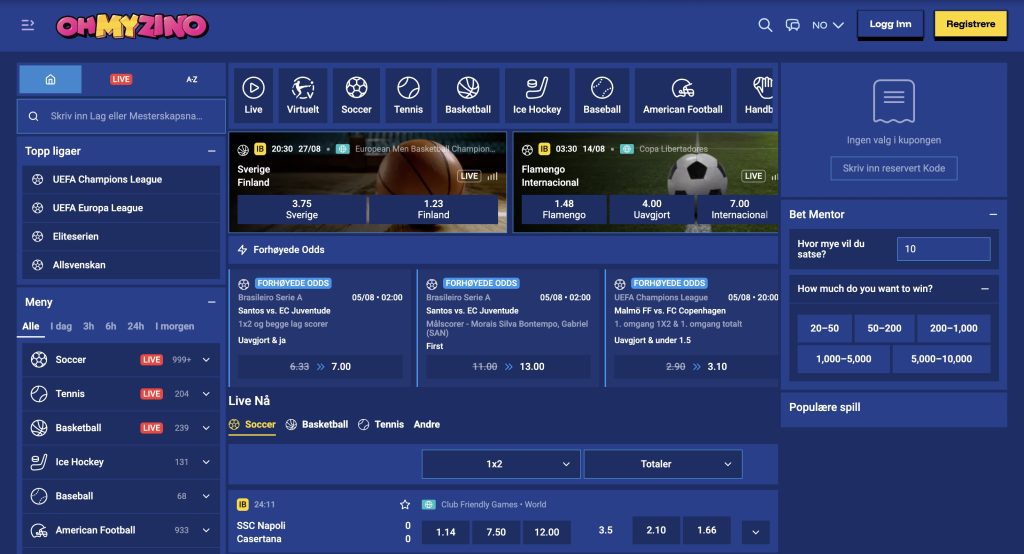
Task: Select the home tab in sidebar
Action: (x=50, y=79)
